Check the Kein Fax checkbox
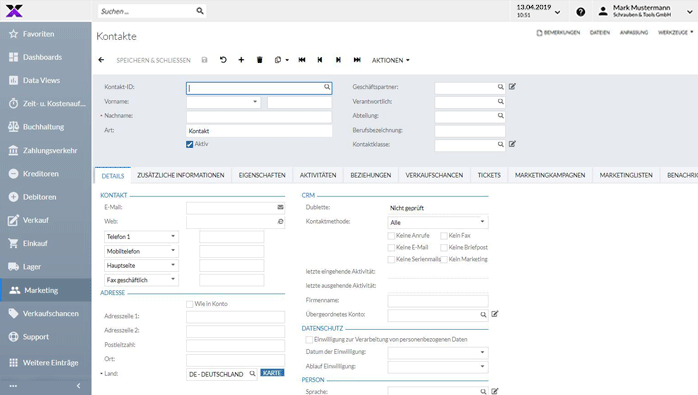 444,236
